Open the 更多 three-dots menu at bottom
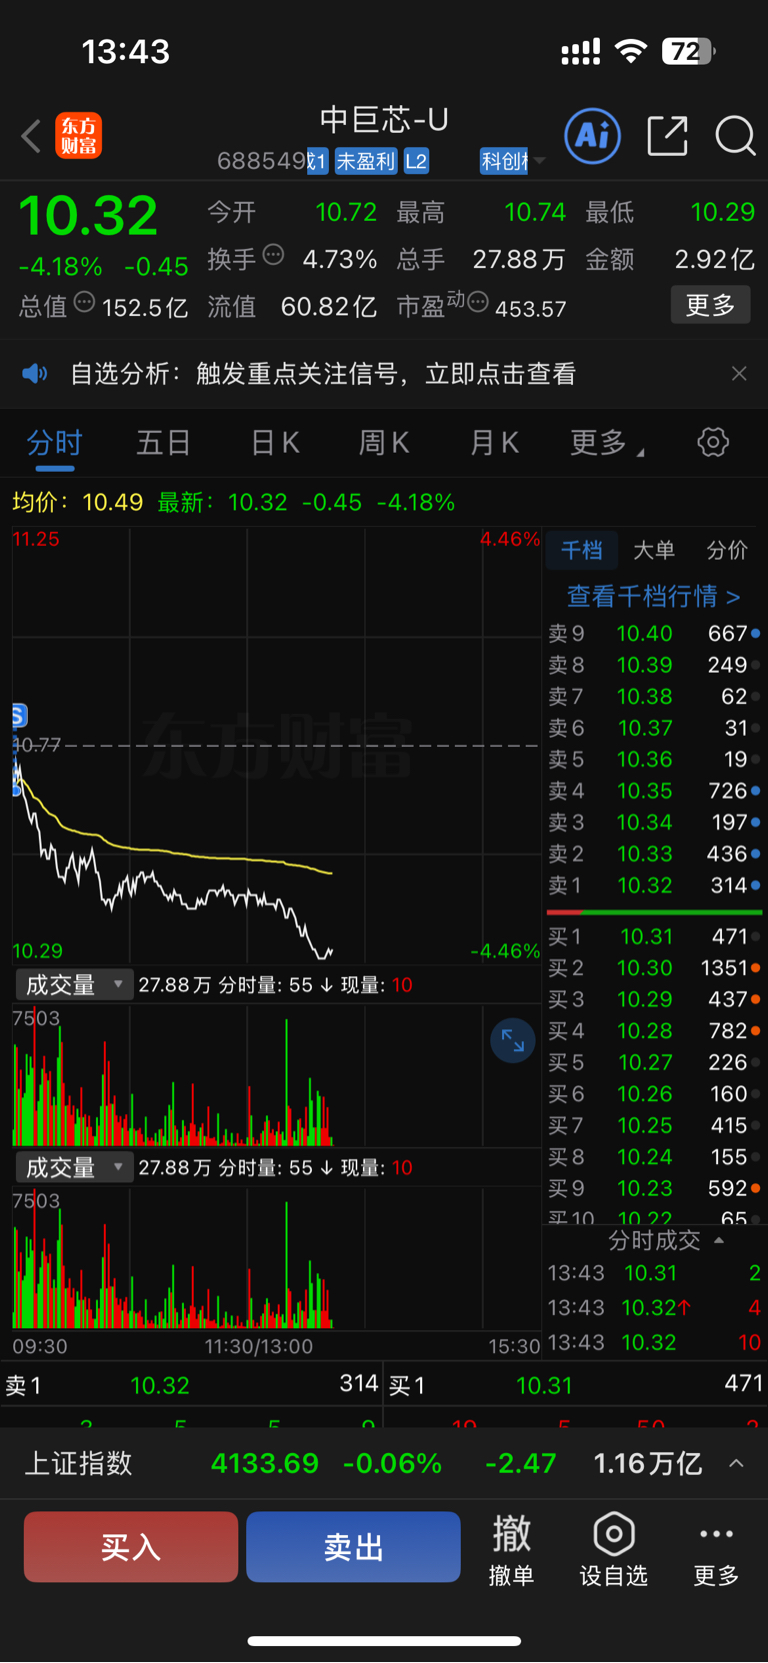This screenshot has height=1663, width=768. pos(716,1548)
